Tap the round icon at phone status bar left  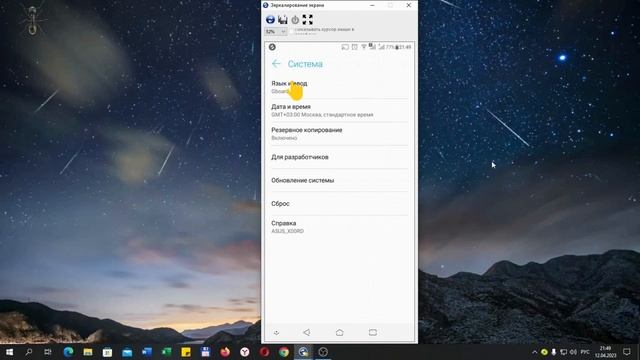[272, 47]
